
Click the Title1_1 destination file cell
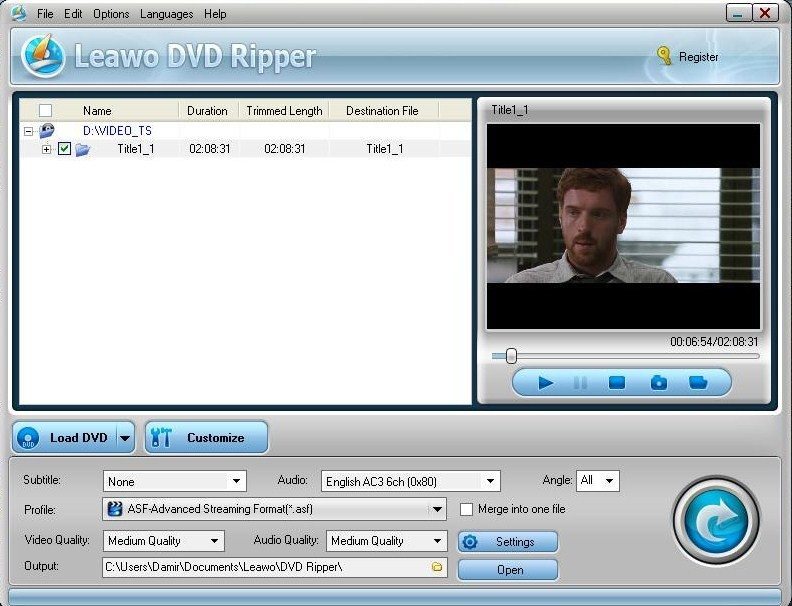point(385,149)
